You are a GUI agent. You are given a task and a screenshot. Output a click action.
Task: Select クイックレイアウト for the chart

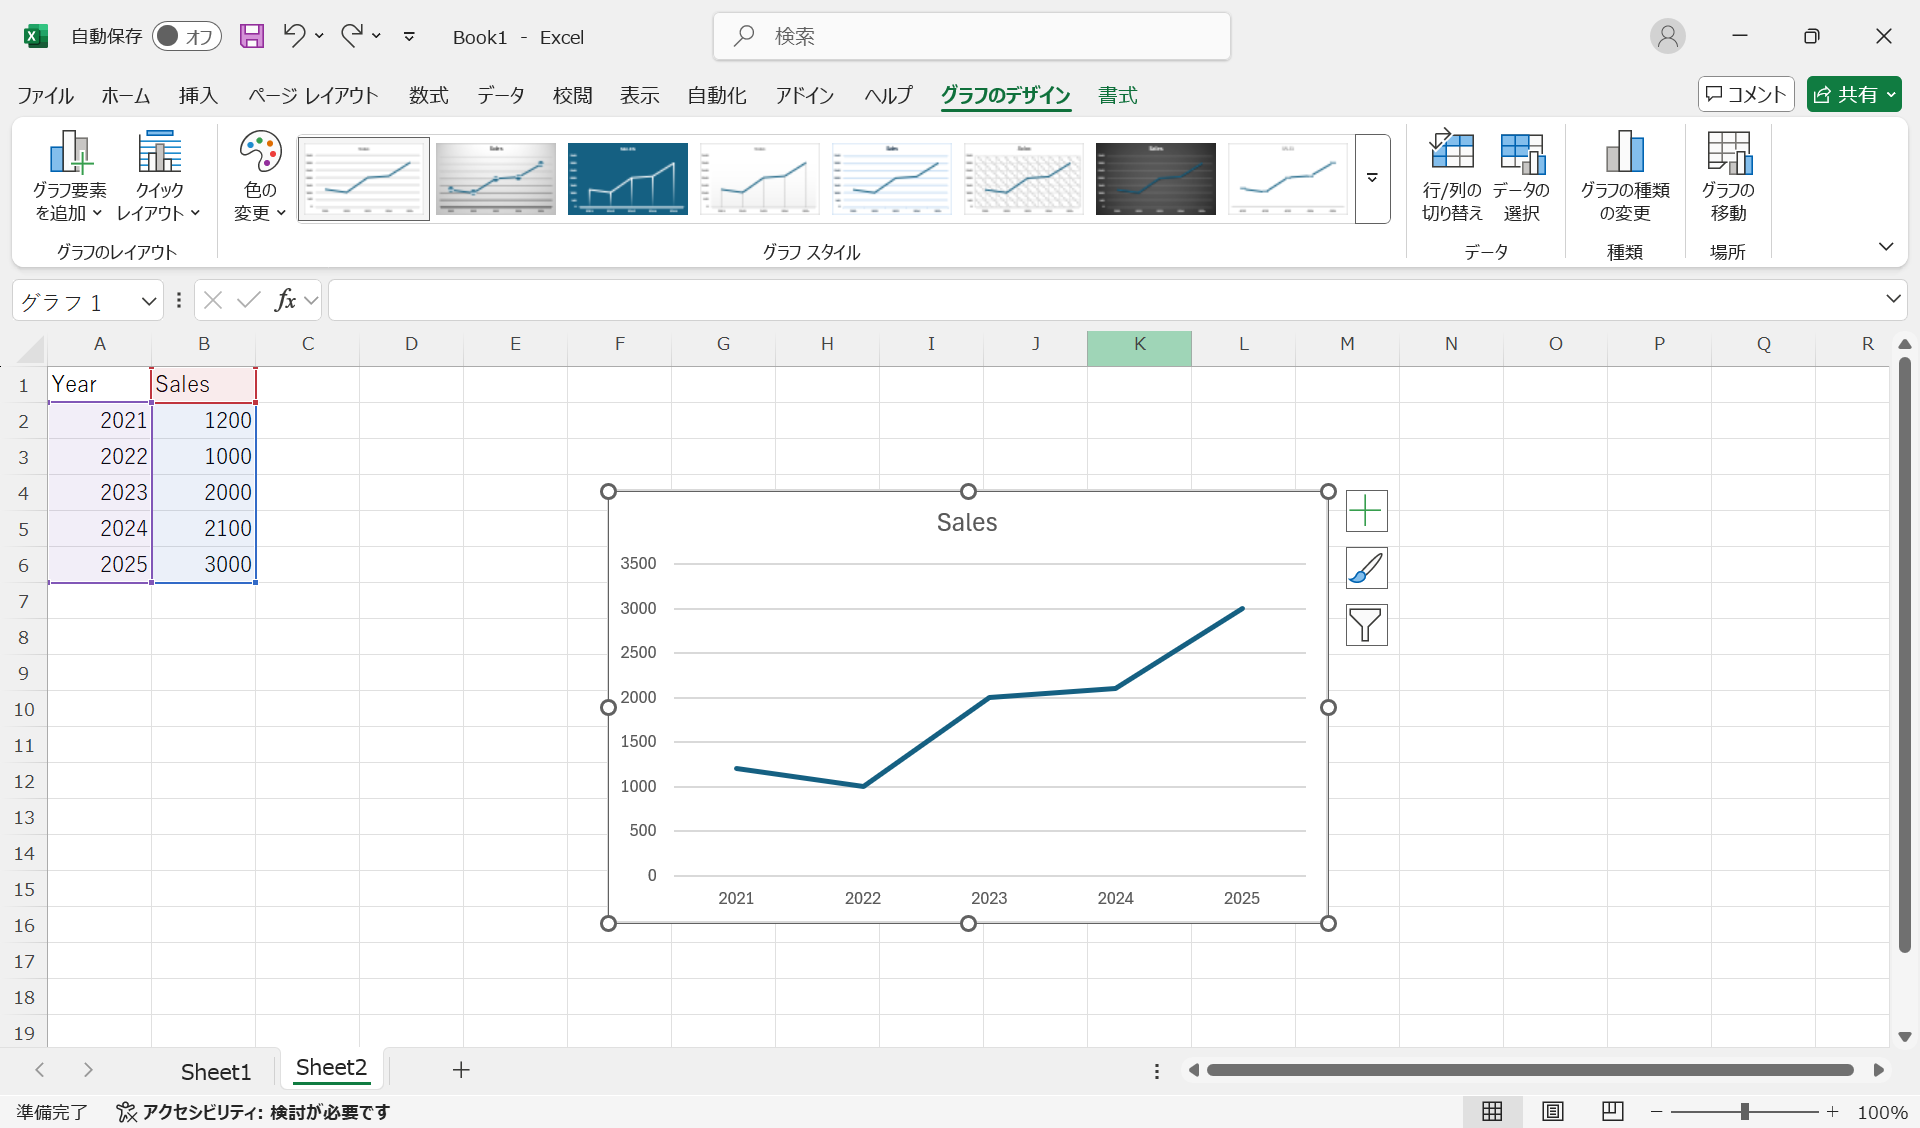pyautogui.click(x=158, y=178)
